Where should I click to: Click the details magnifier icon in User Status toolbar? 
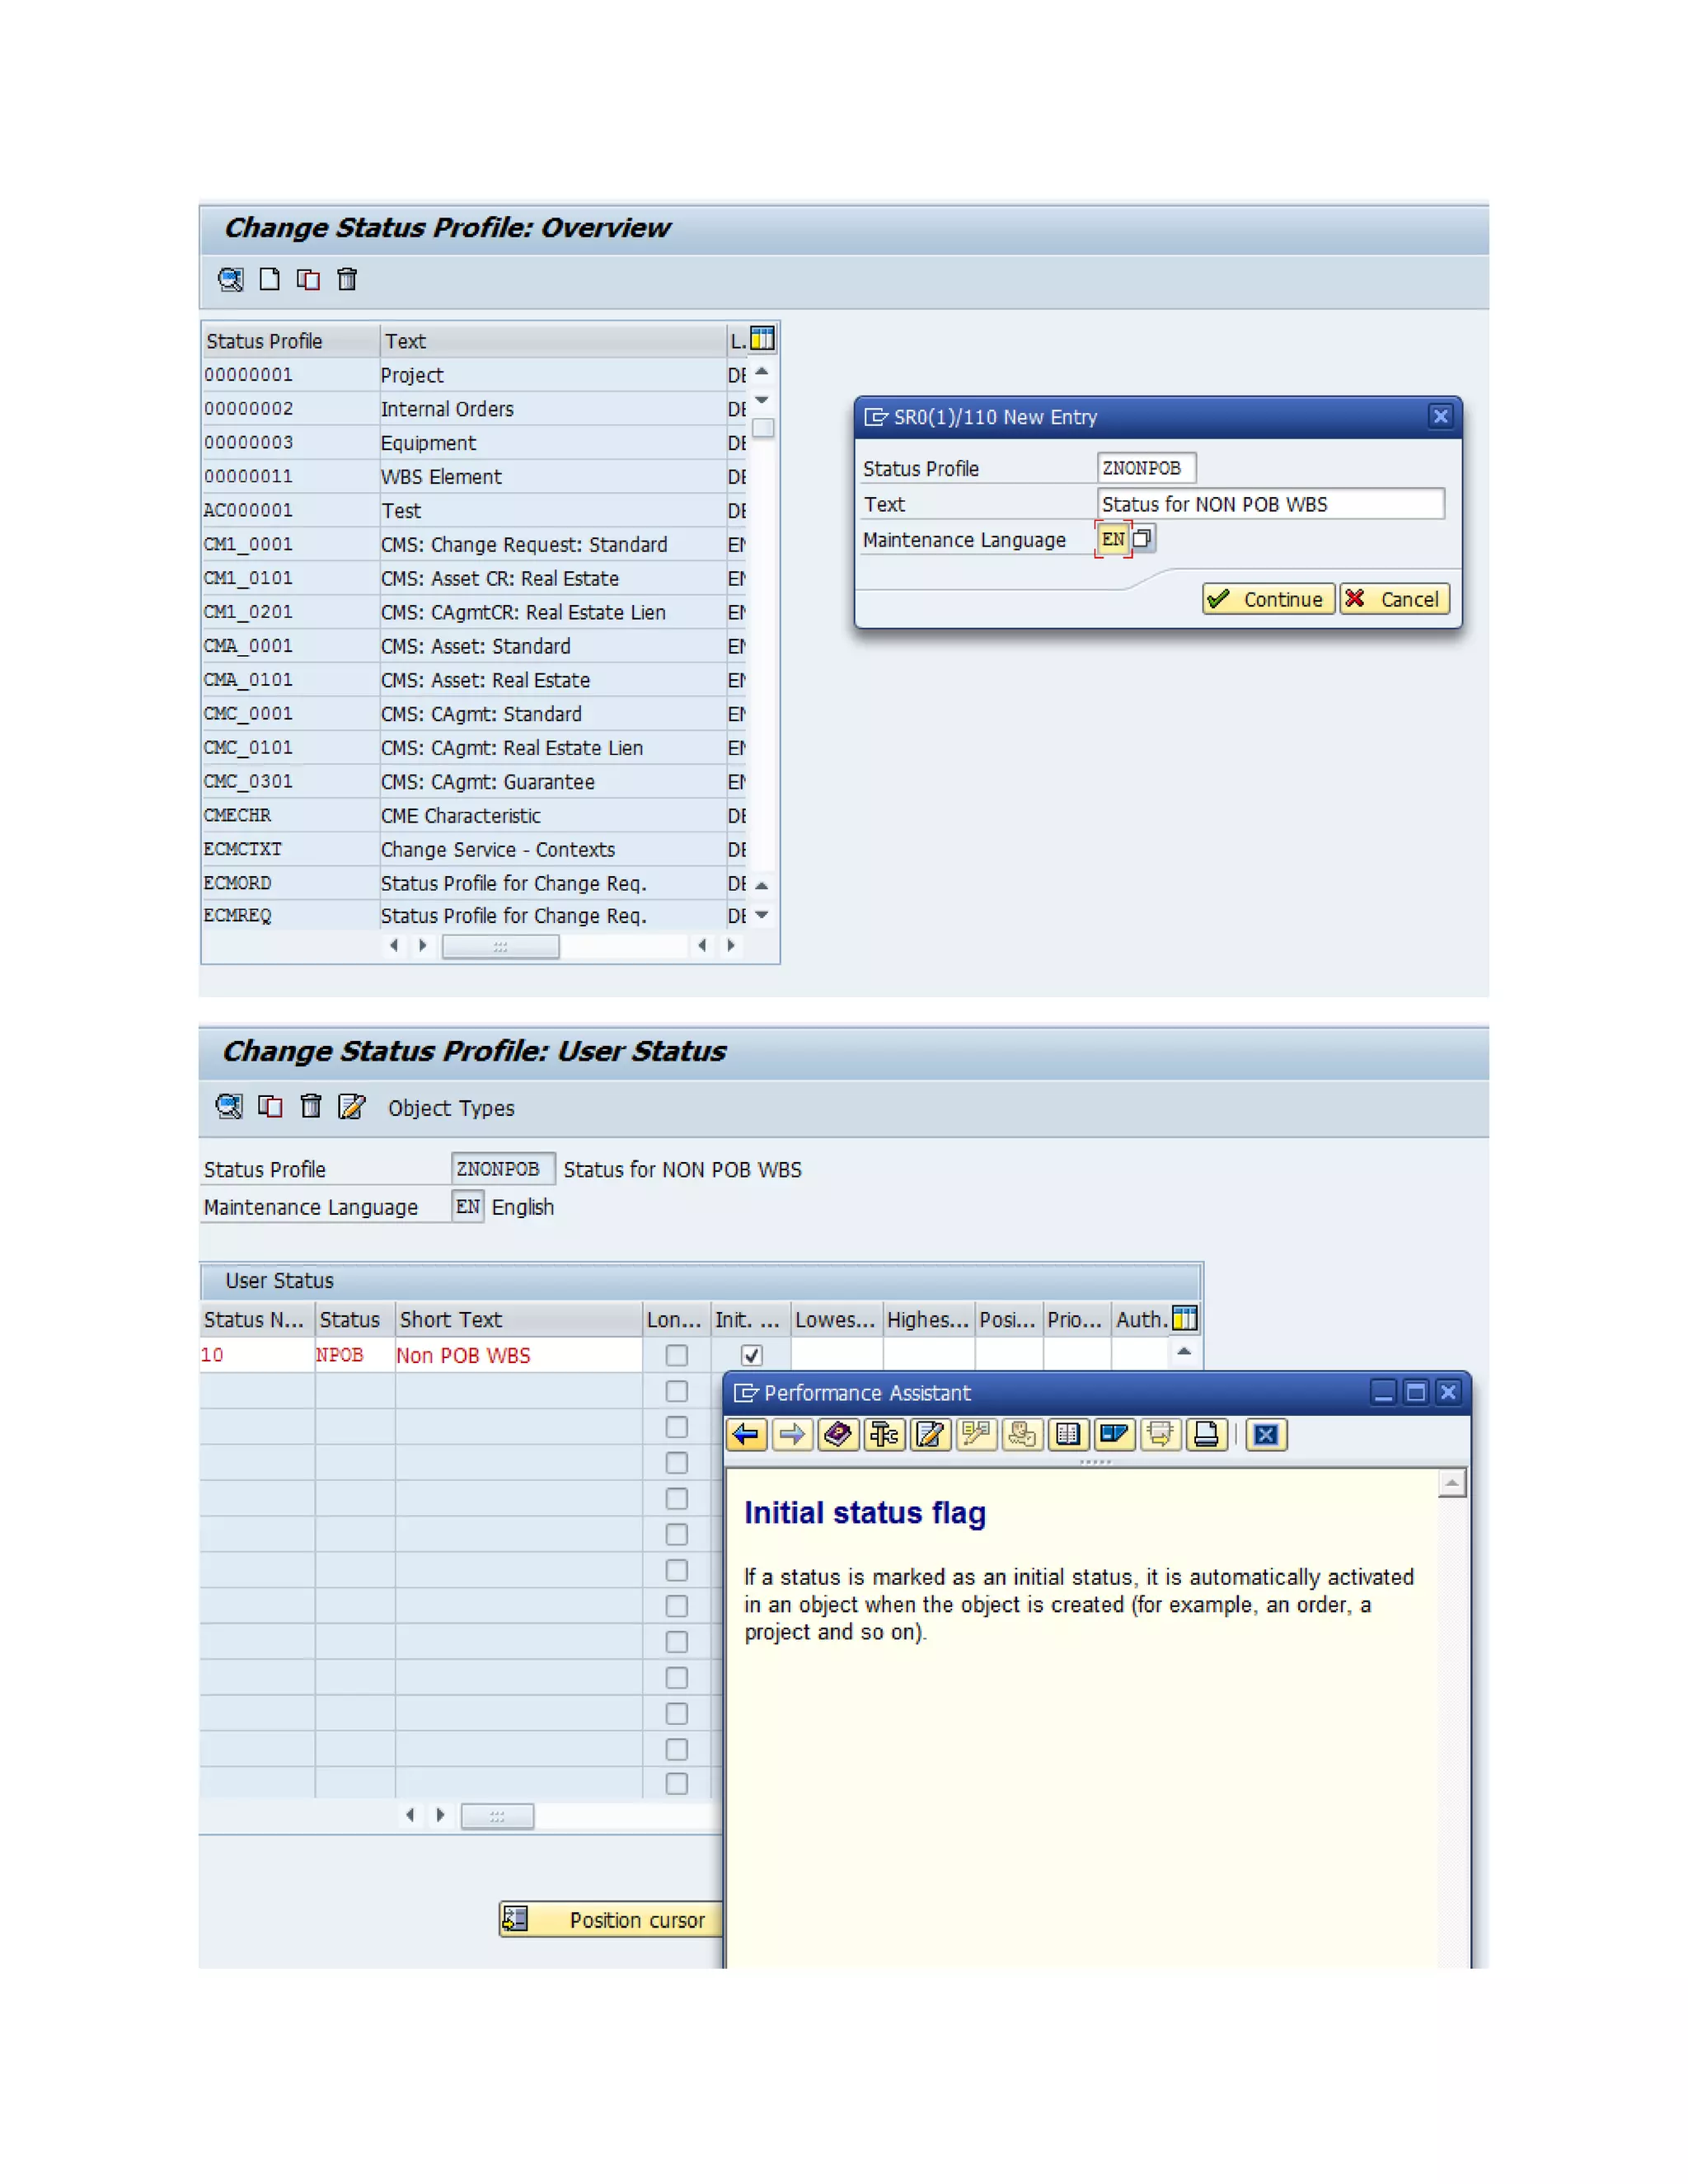(229, 1106)
